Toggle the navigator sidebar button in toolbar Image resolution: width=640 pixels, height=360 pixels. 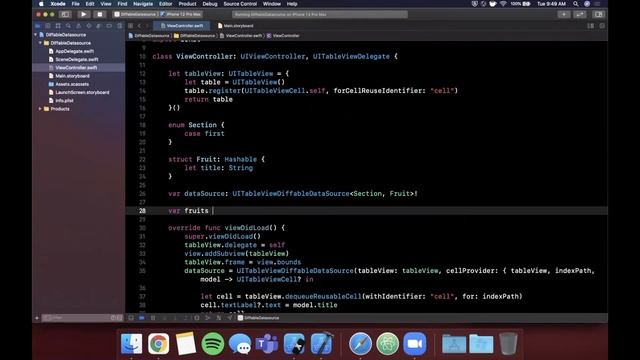(65, 14)
